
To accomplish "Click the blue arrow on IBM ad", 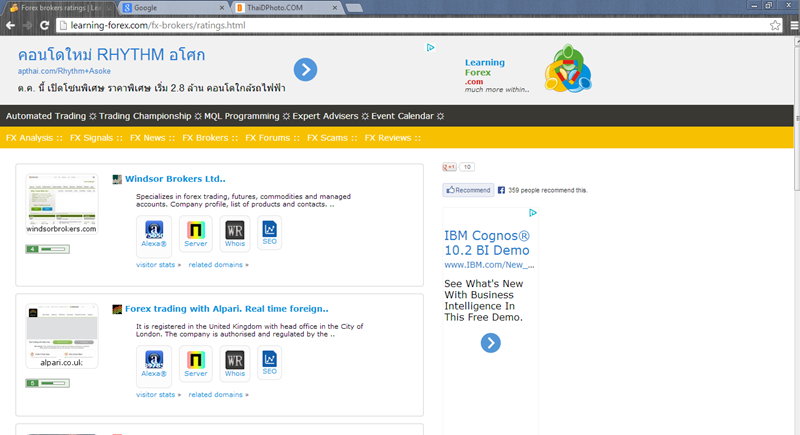I will [491, 343].
